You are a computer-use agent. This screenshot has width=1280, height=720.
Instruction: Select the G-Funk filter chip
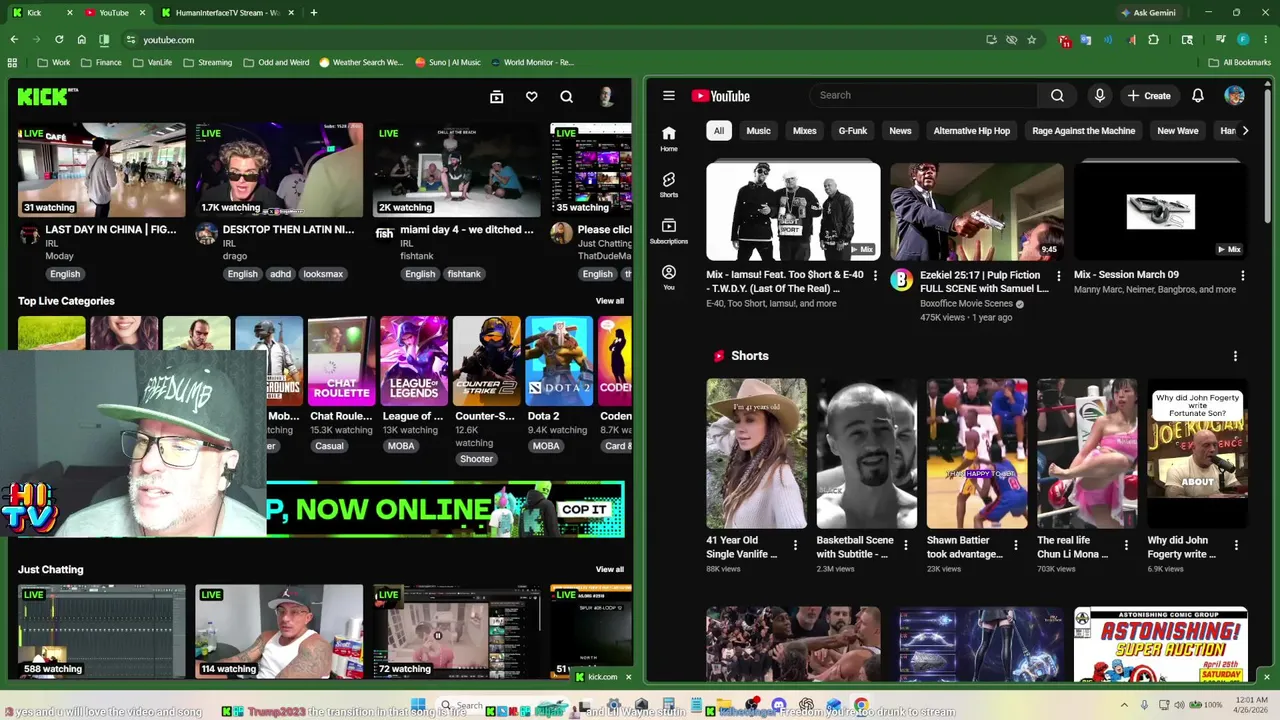pos(853,131)
